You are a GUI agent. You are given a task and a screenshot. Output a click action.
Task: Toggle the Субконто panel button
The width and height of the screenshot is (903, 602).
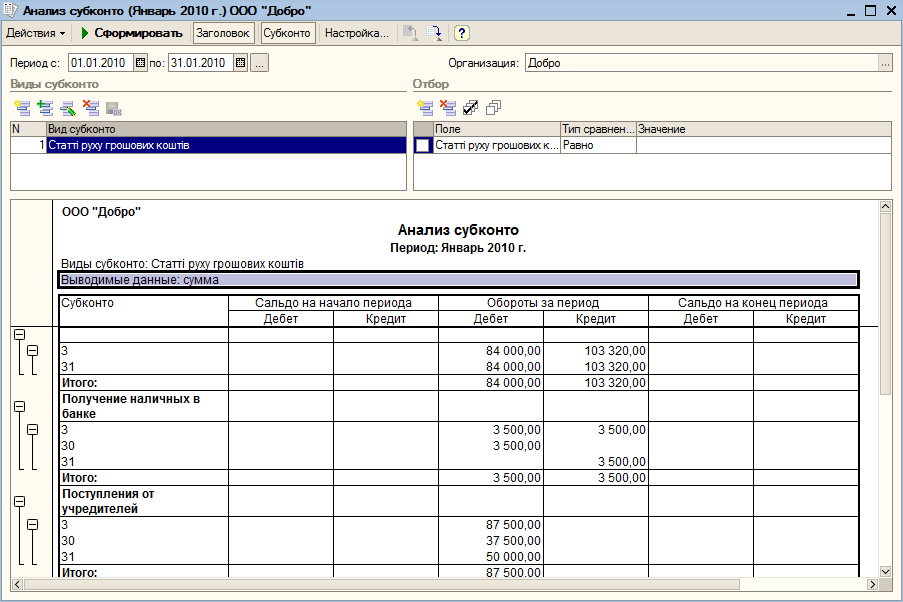point(287,33)
